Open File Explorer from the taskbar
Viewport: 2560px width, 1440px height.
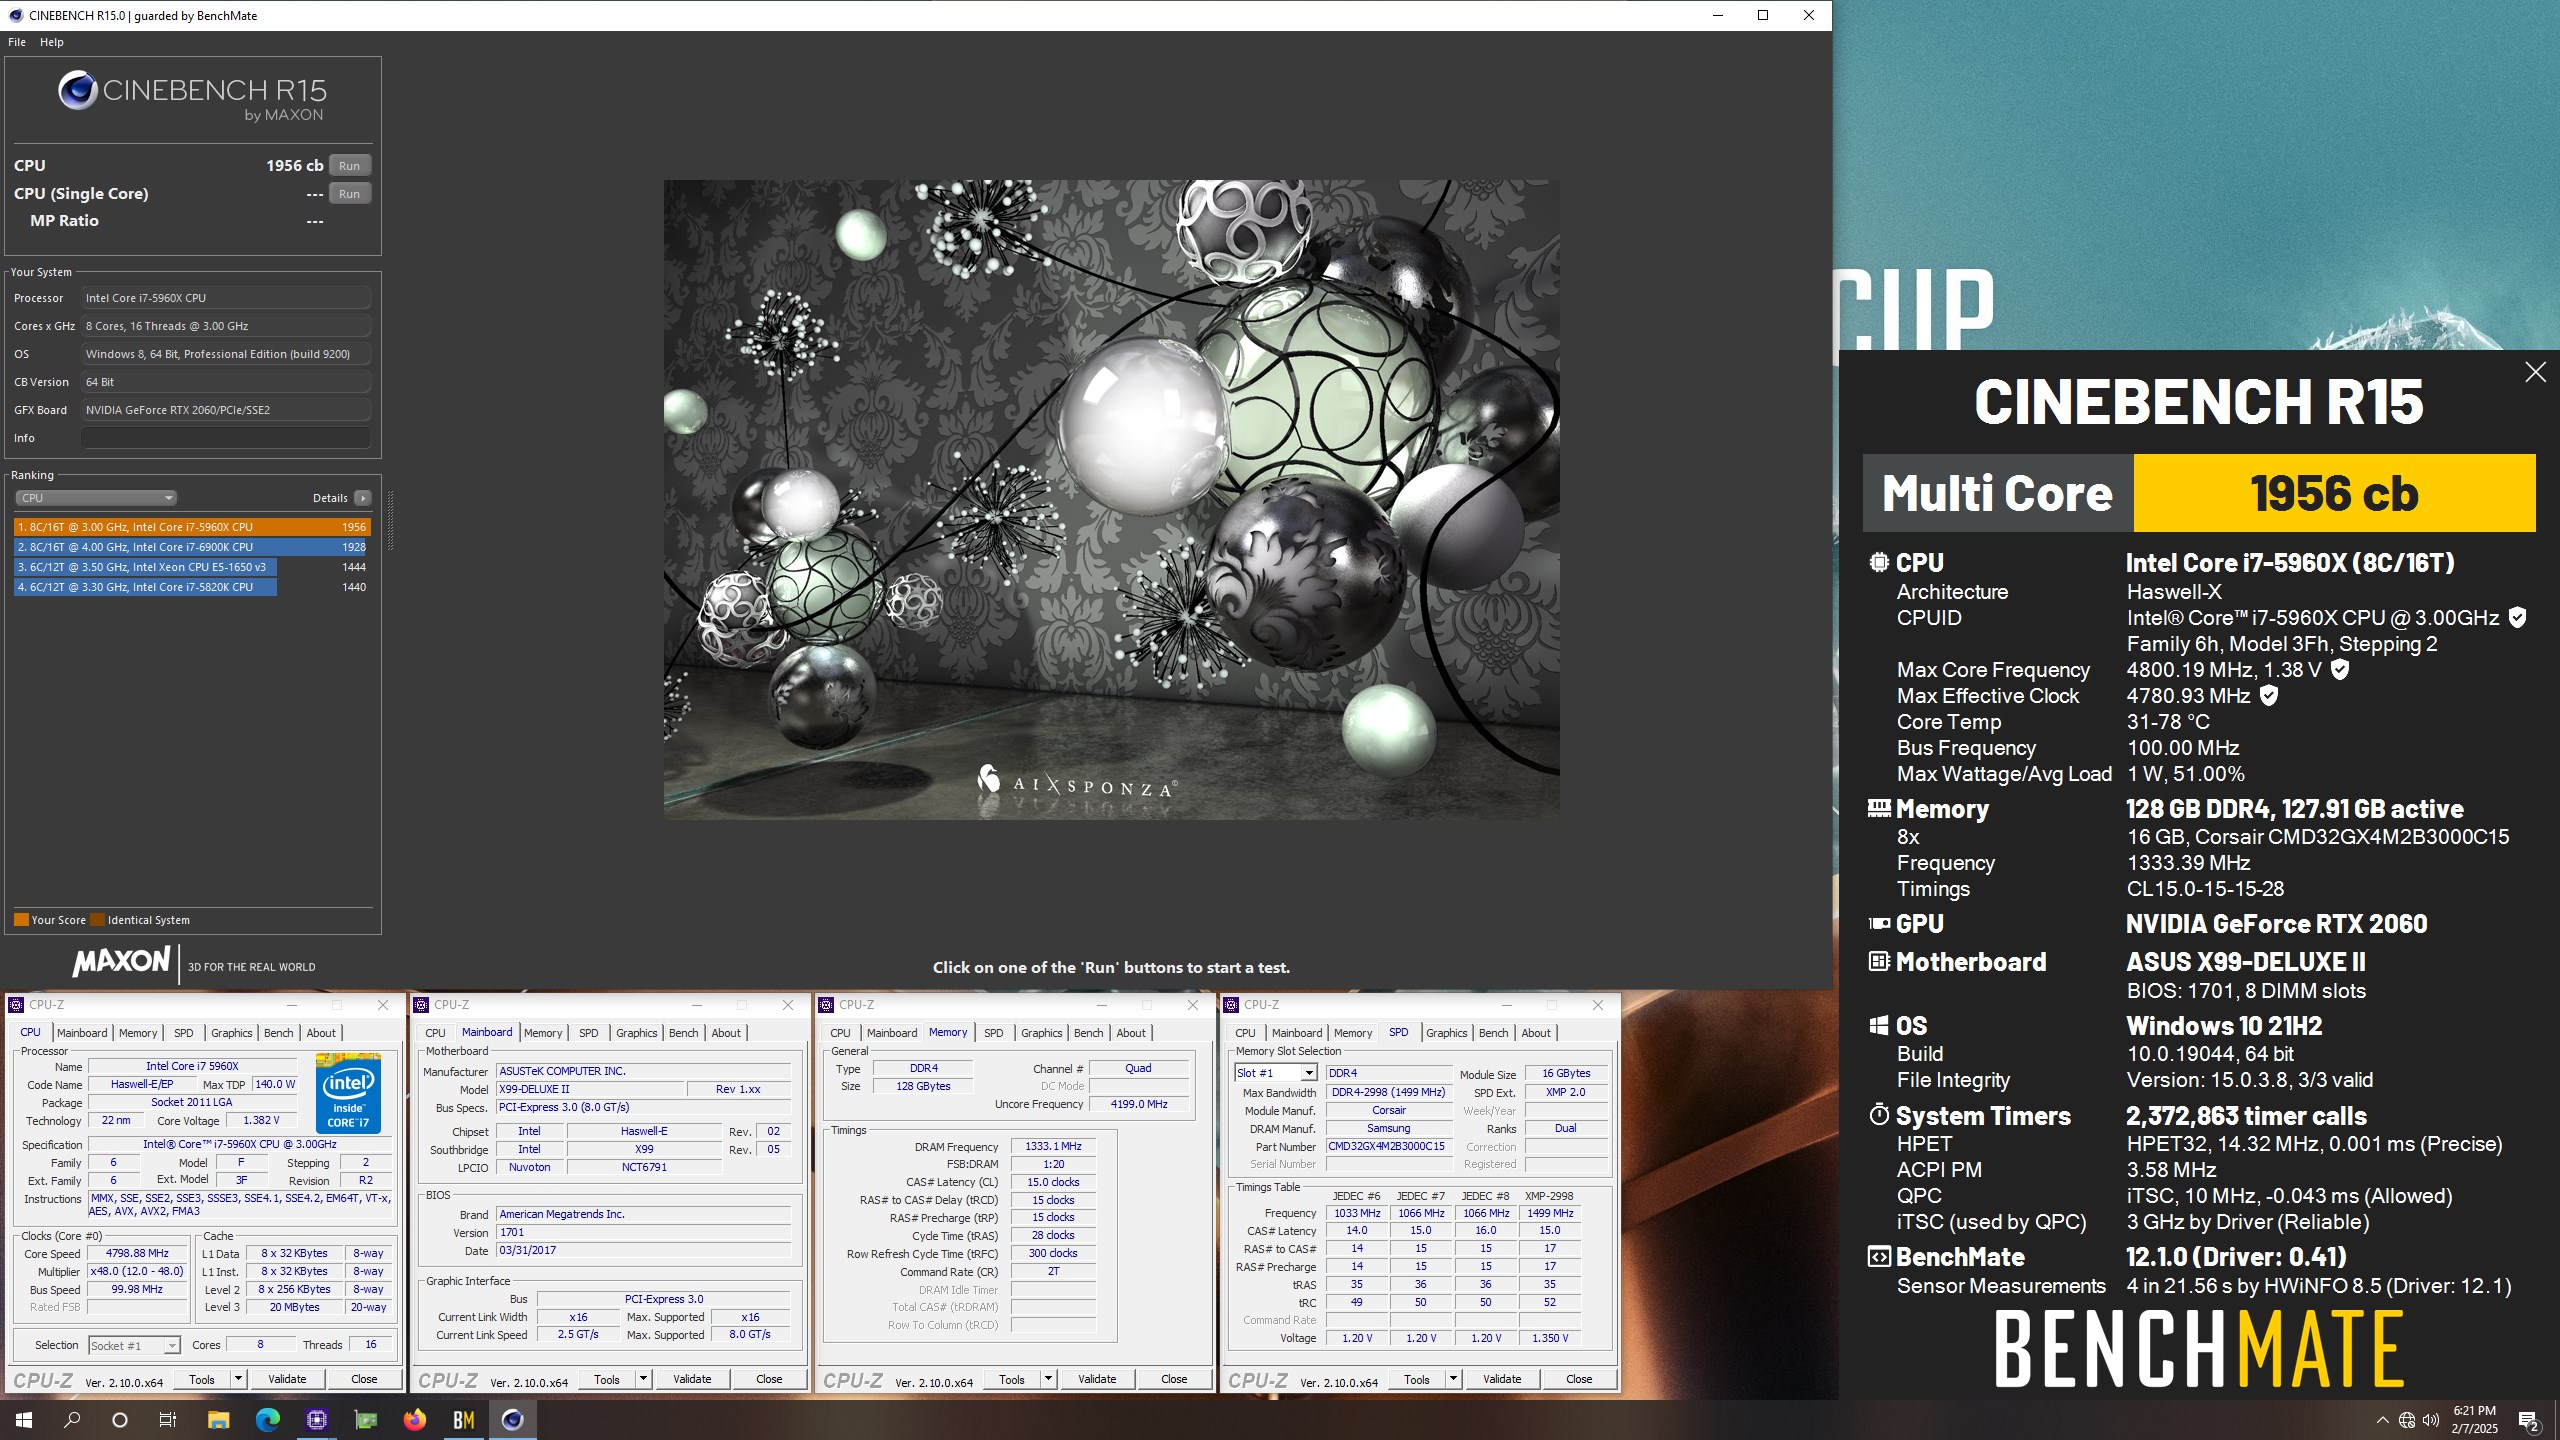[x=218, y=1420]
